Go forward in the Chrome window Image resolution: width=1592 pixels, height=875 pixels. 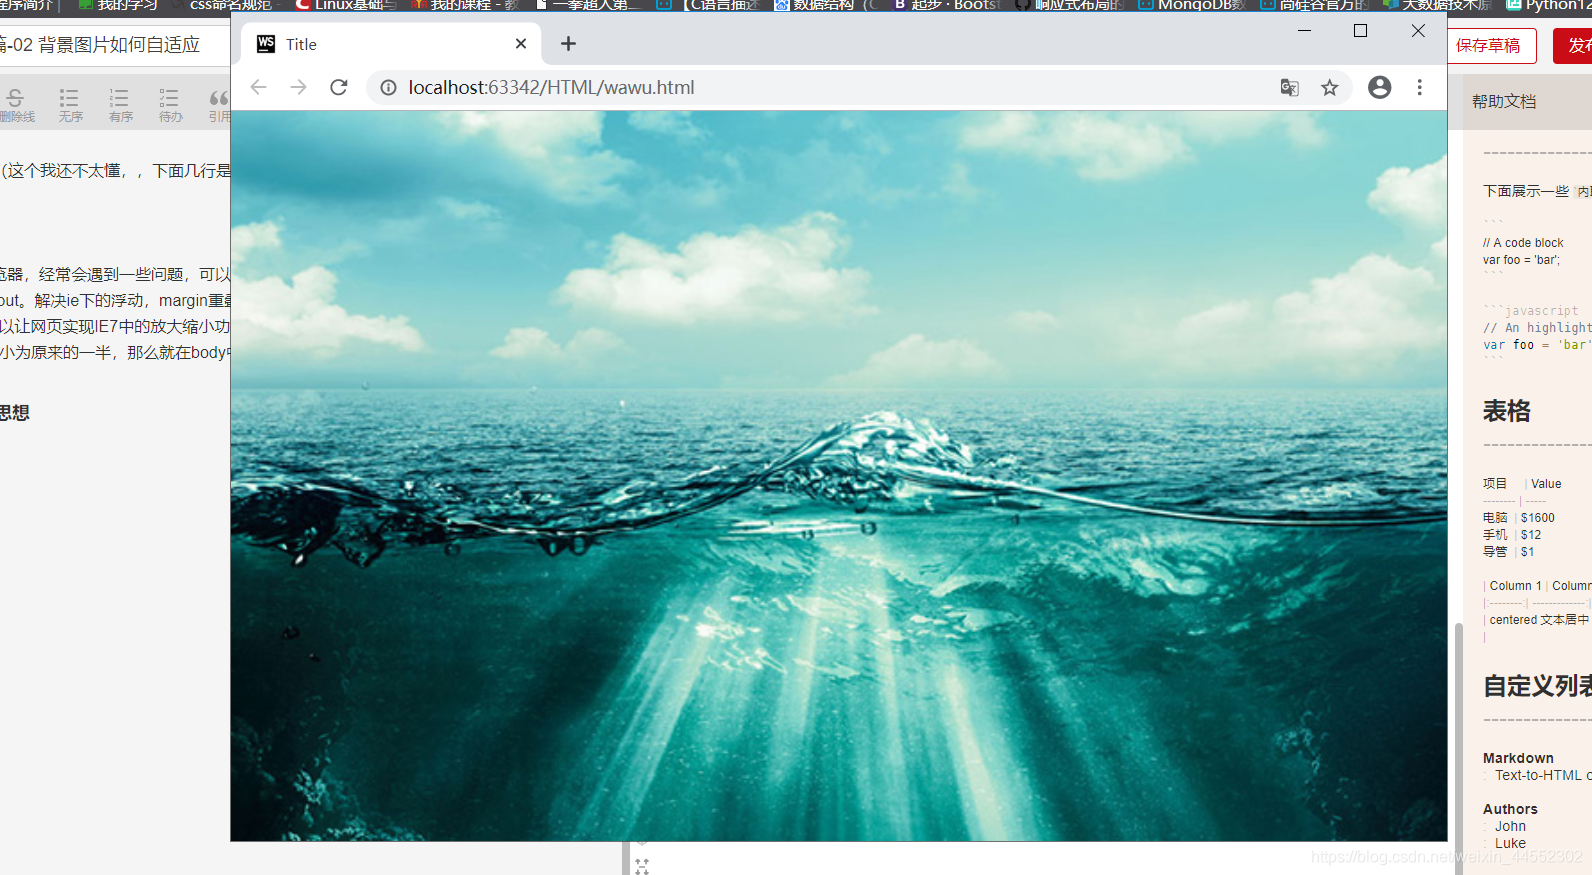(298, 87)
